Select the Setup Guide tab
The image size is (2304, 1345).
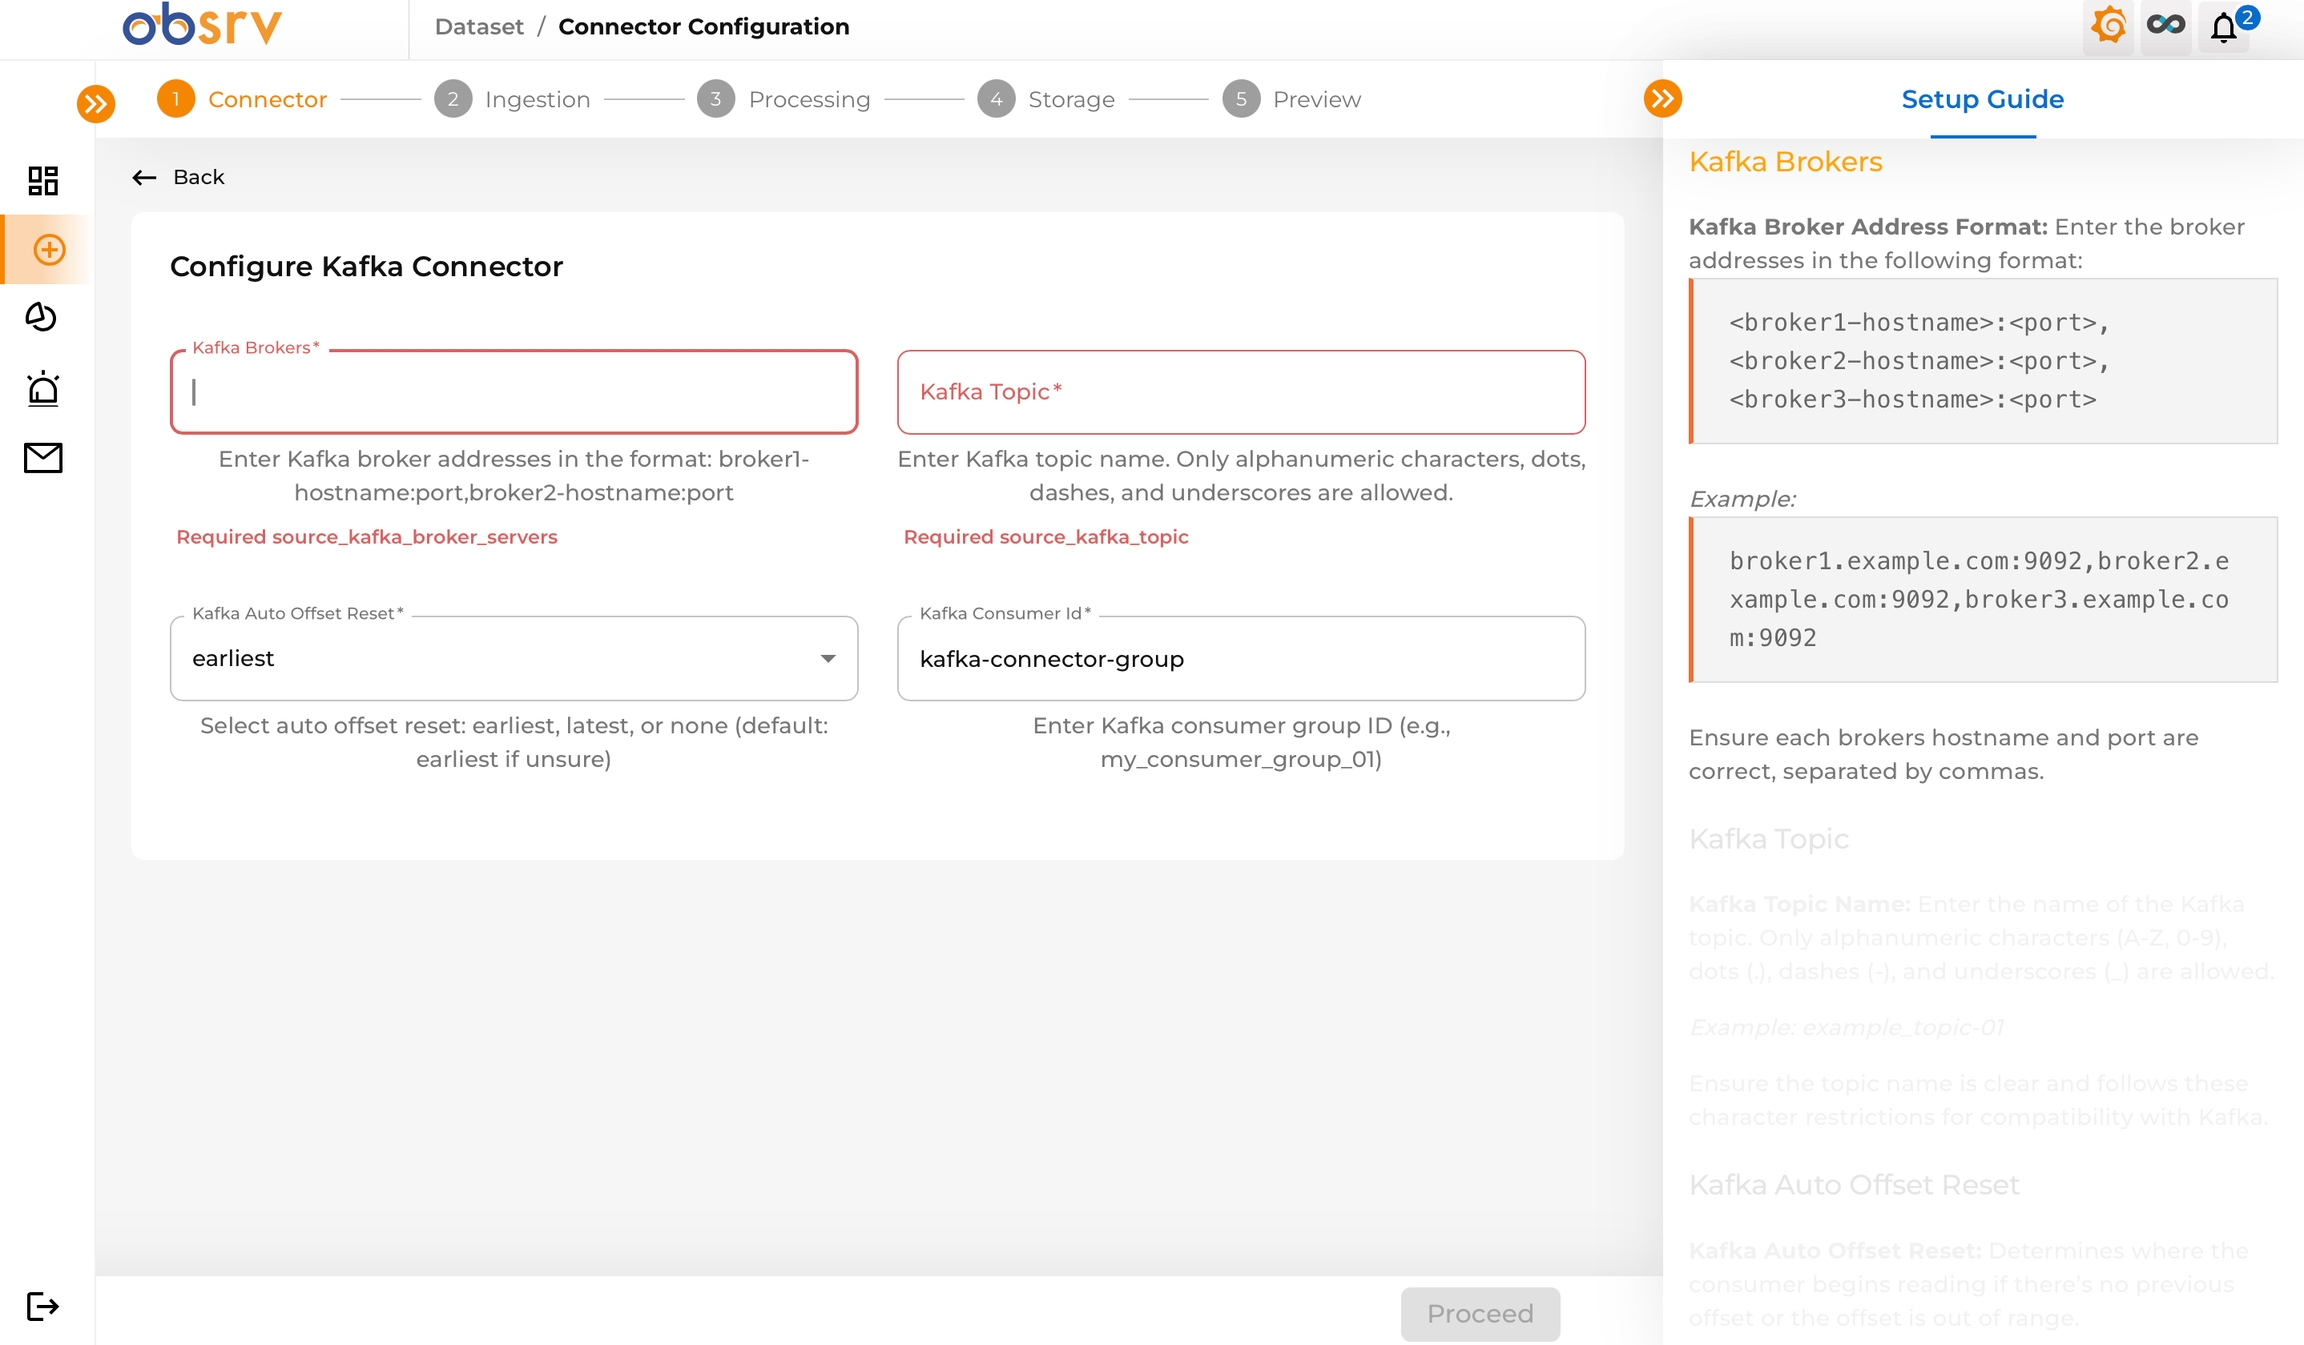(x=1982, y=100)
